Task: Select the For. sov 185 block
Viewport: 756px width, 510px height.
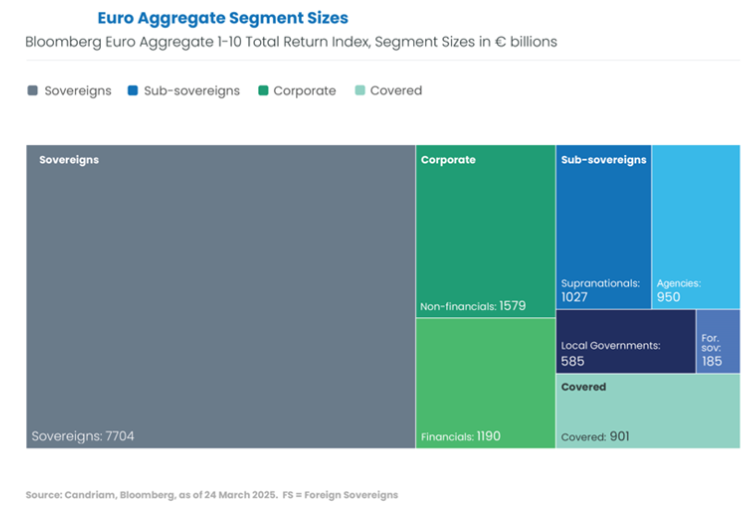Action: pos(718,341)
